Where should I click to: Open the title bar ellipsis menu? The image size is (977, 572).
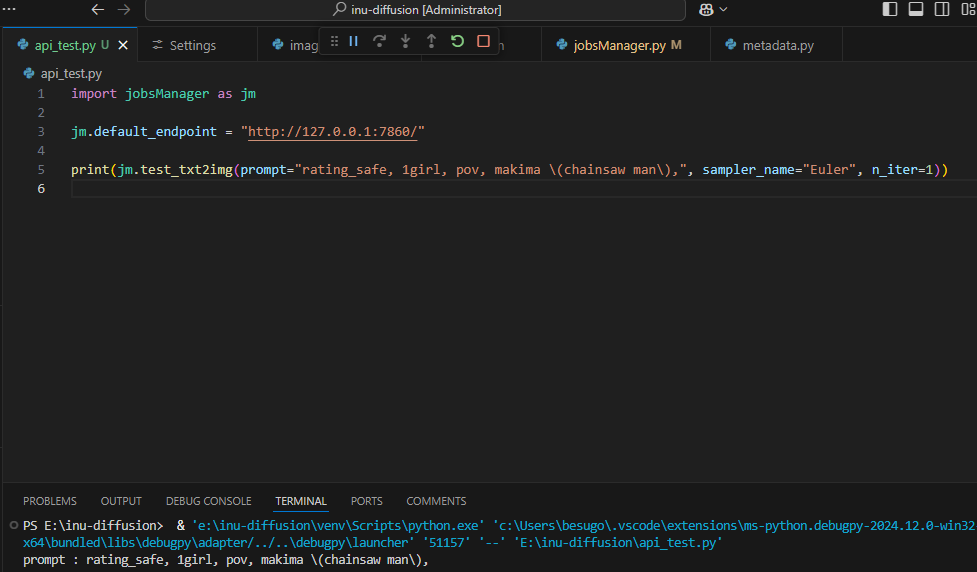pos(10,9)
